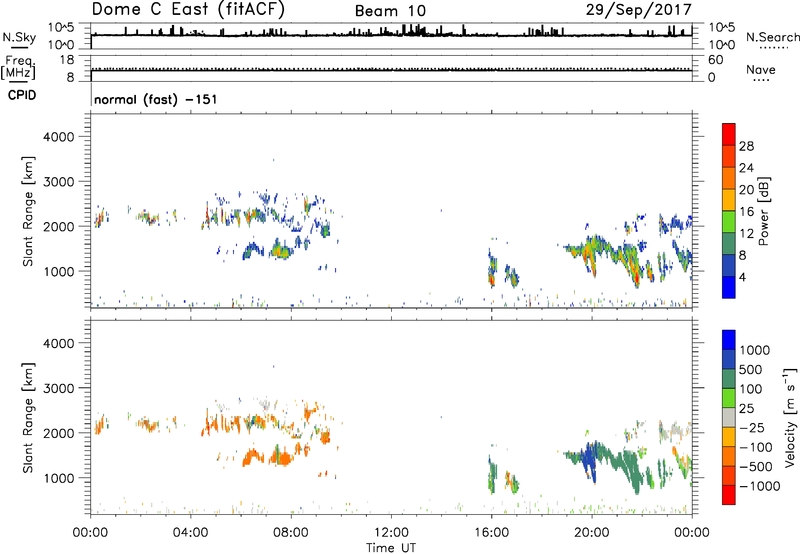800x554 pixels.
Task: Click the '16:00' time axis label
Action: pyautogui.click(x=491, y=533)
